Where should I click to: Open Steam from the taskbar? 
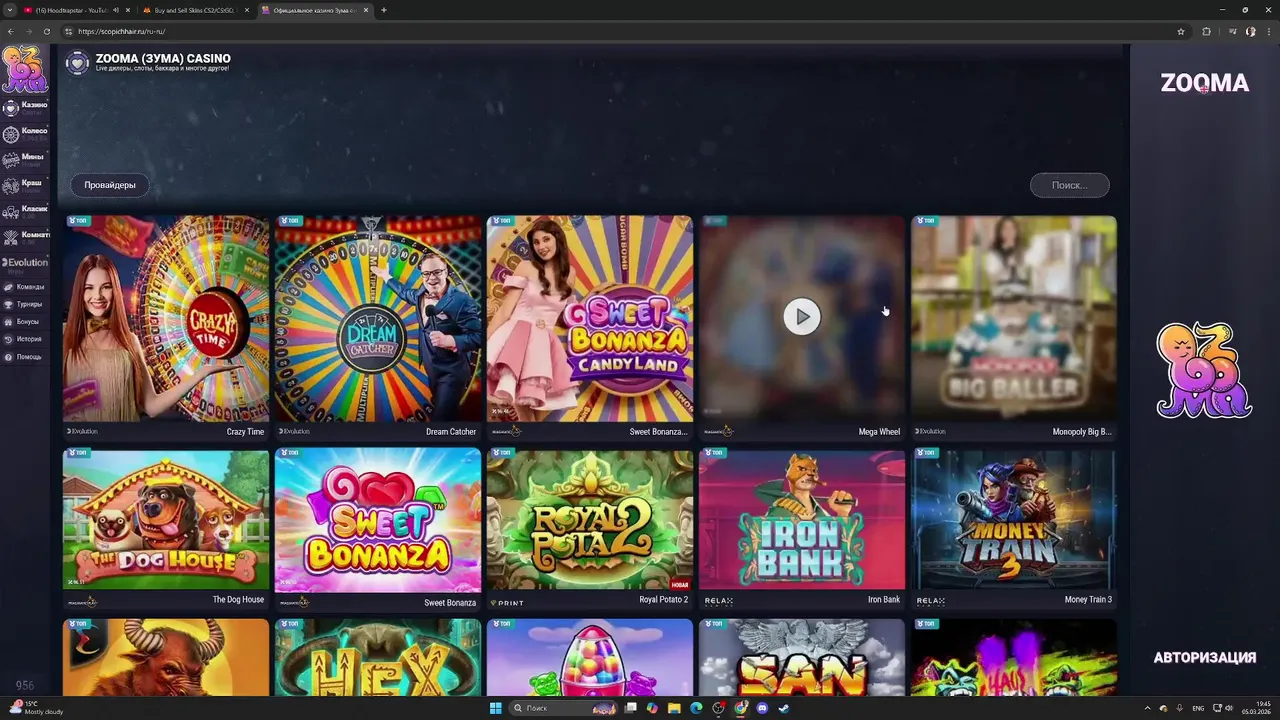pos(783,708)
